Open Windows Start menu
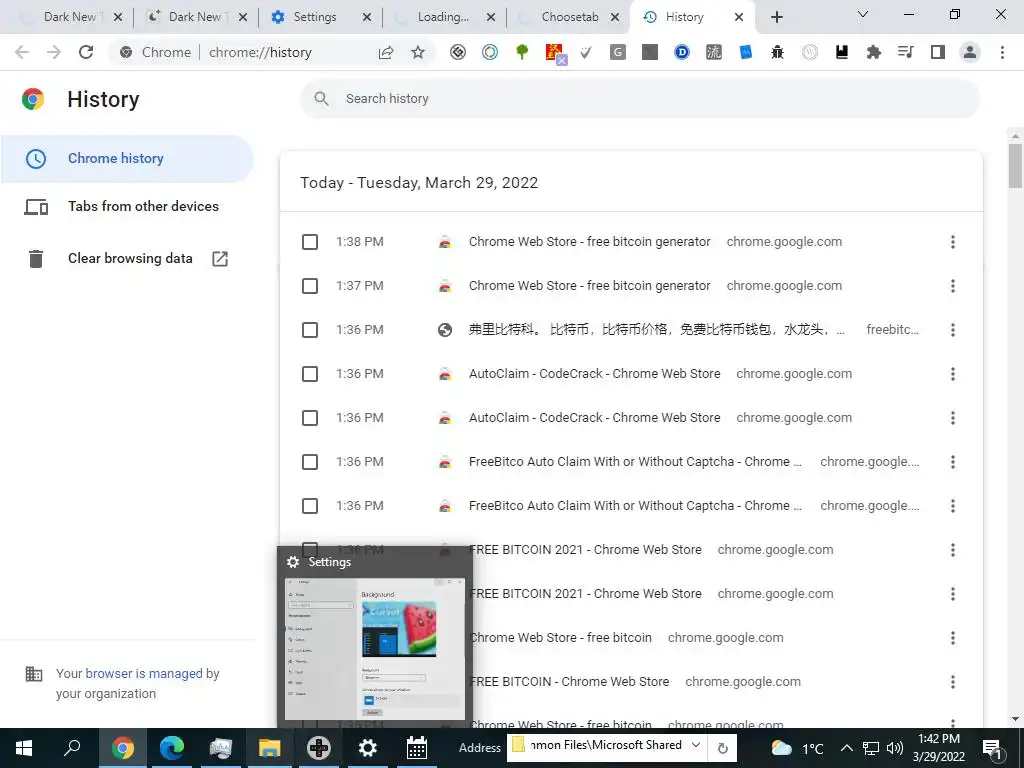The image size is (1024, 768). pos(24,748)
